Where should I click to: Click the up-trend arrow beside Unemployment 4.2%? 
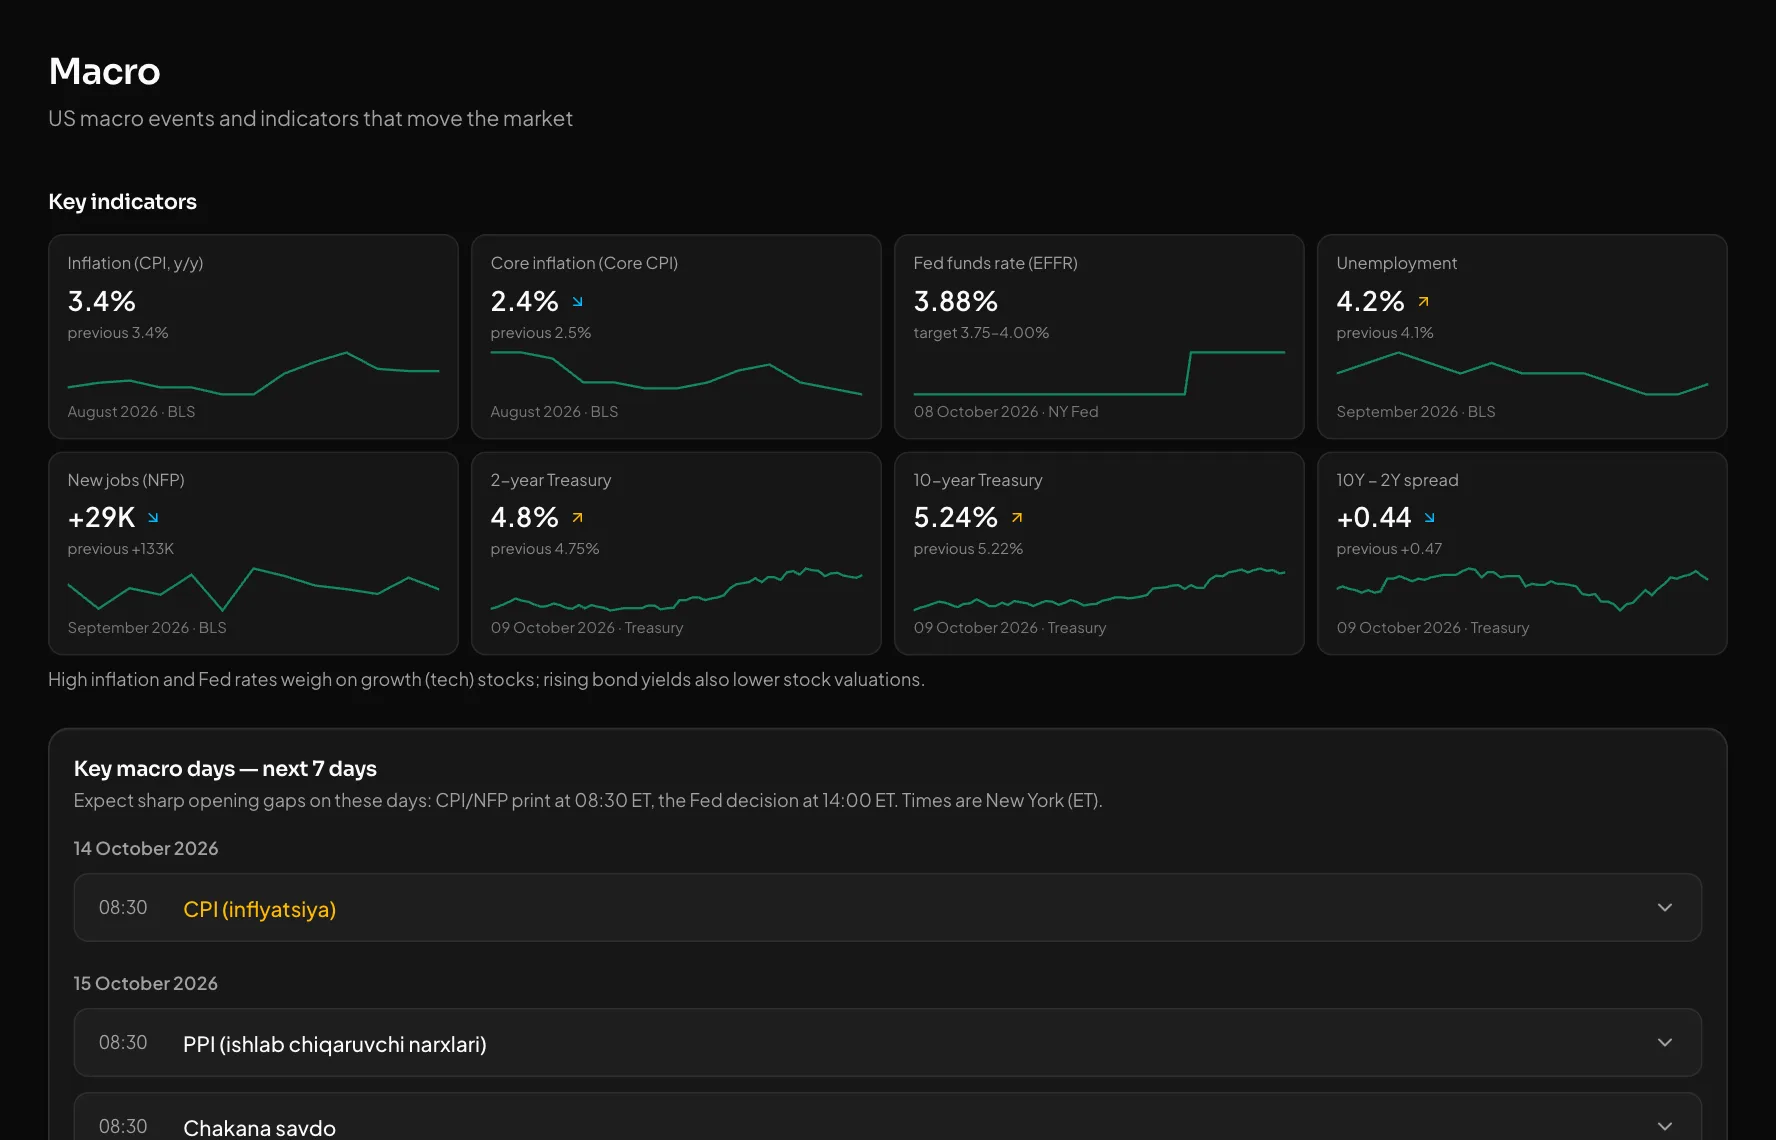(x=1423, y=301)
